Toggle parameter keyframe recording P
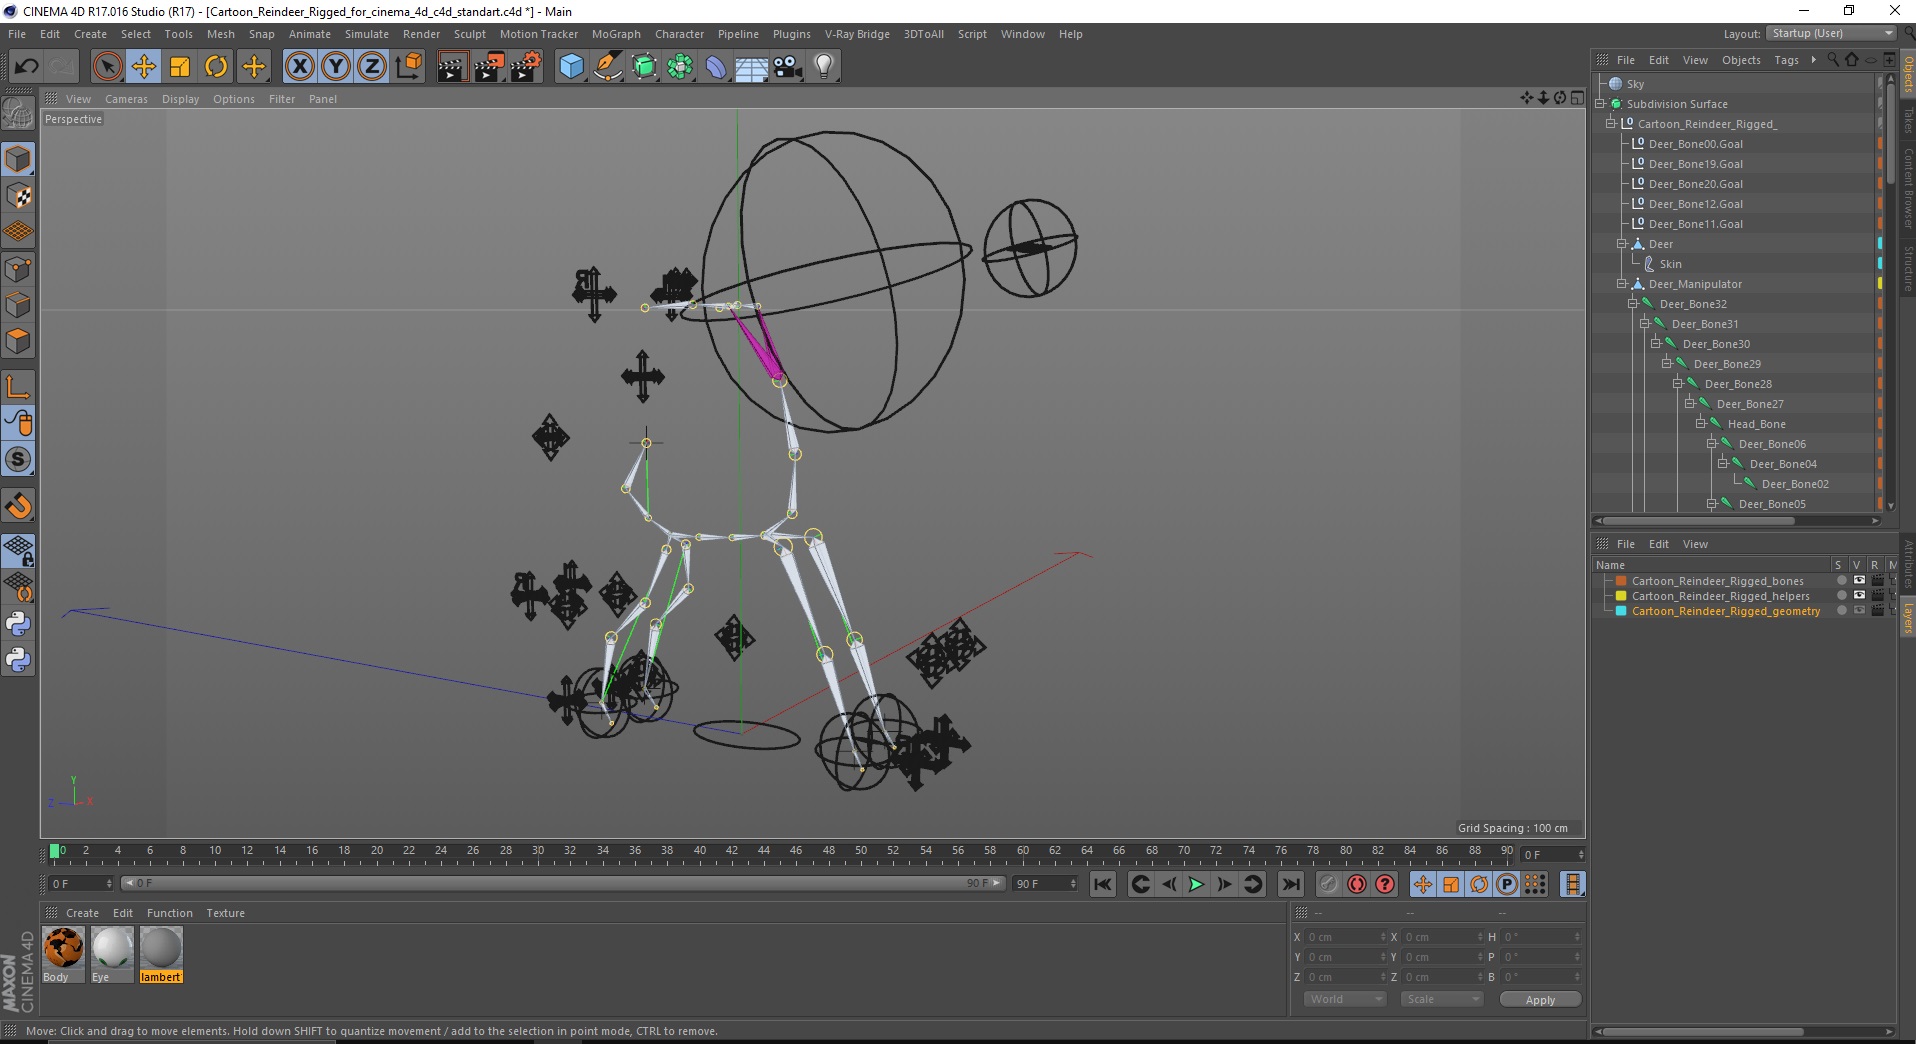1916x1044 pixels. point(1507,884)
